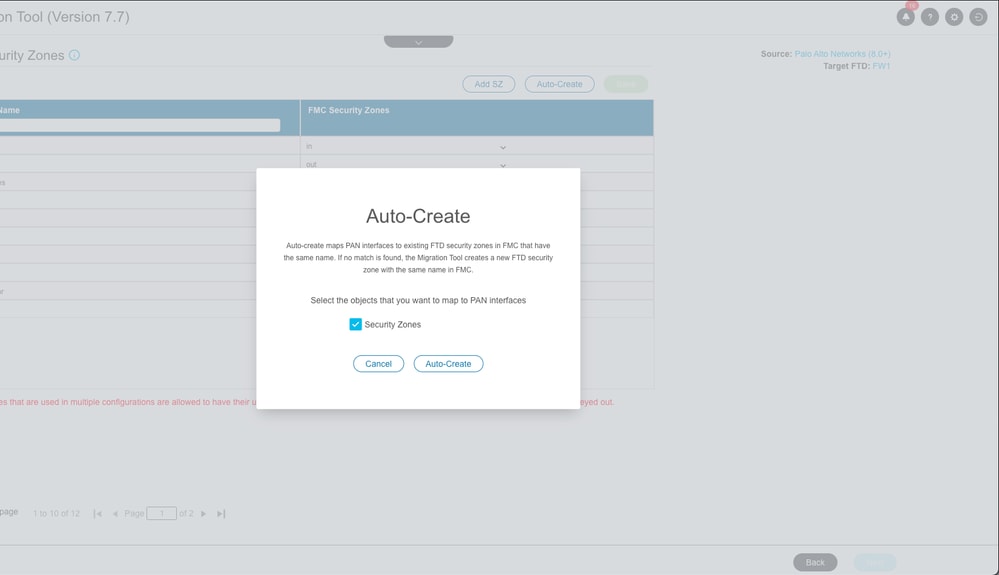999x575 pixels.
Task: Click the logout icon at top right
Action: [x=978, y=17]
